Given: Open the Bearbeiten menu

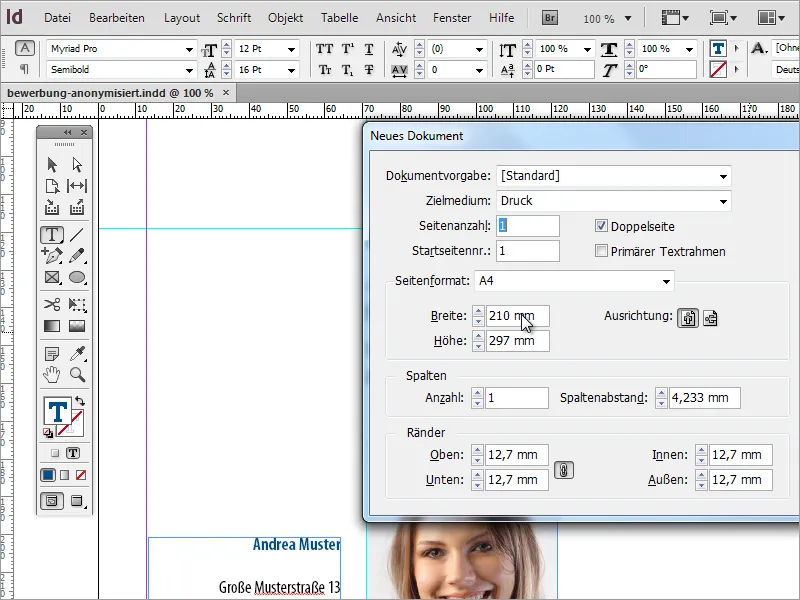Looking at the screenshot, I should tap(117, 18).
